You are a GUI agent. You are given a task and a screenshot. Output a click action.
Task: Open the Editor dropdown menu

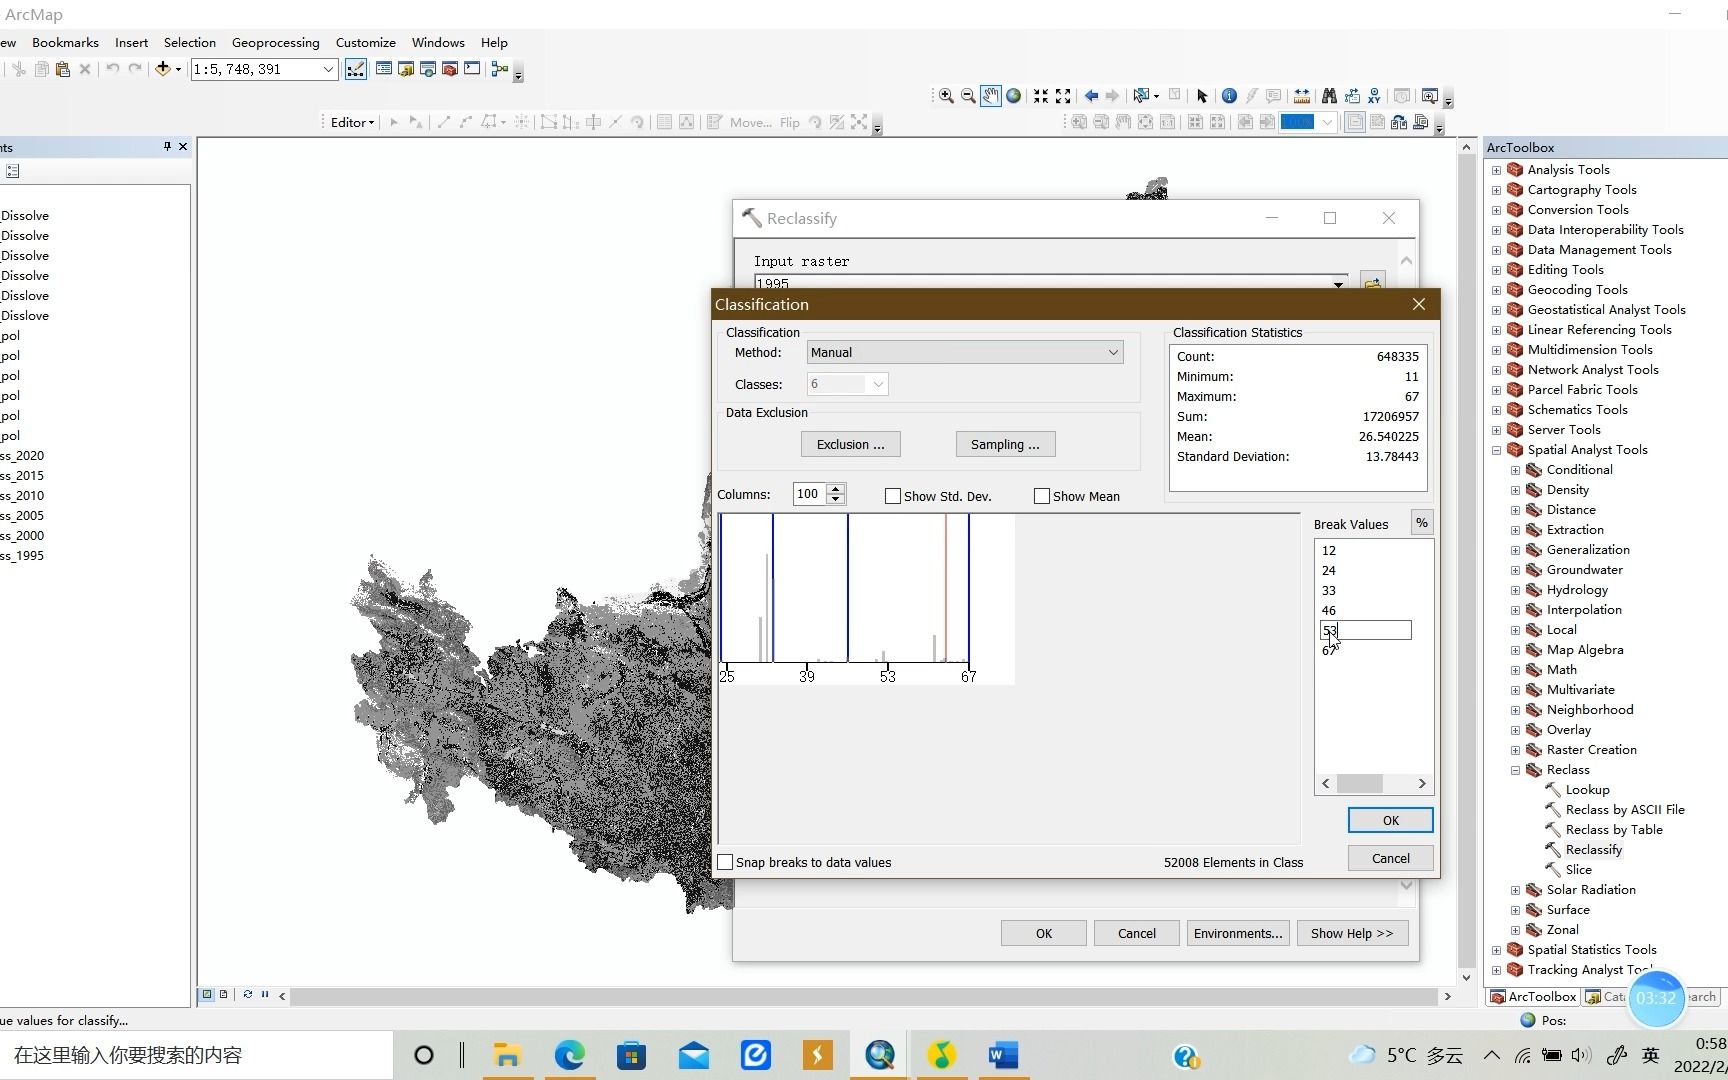[x=352, y=122]
